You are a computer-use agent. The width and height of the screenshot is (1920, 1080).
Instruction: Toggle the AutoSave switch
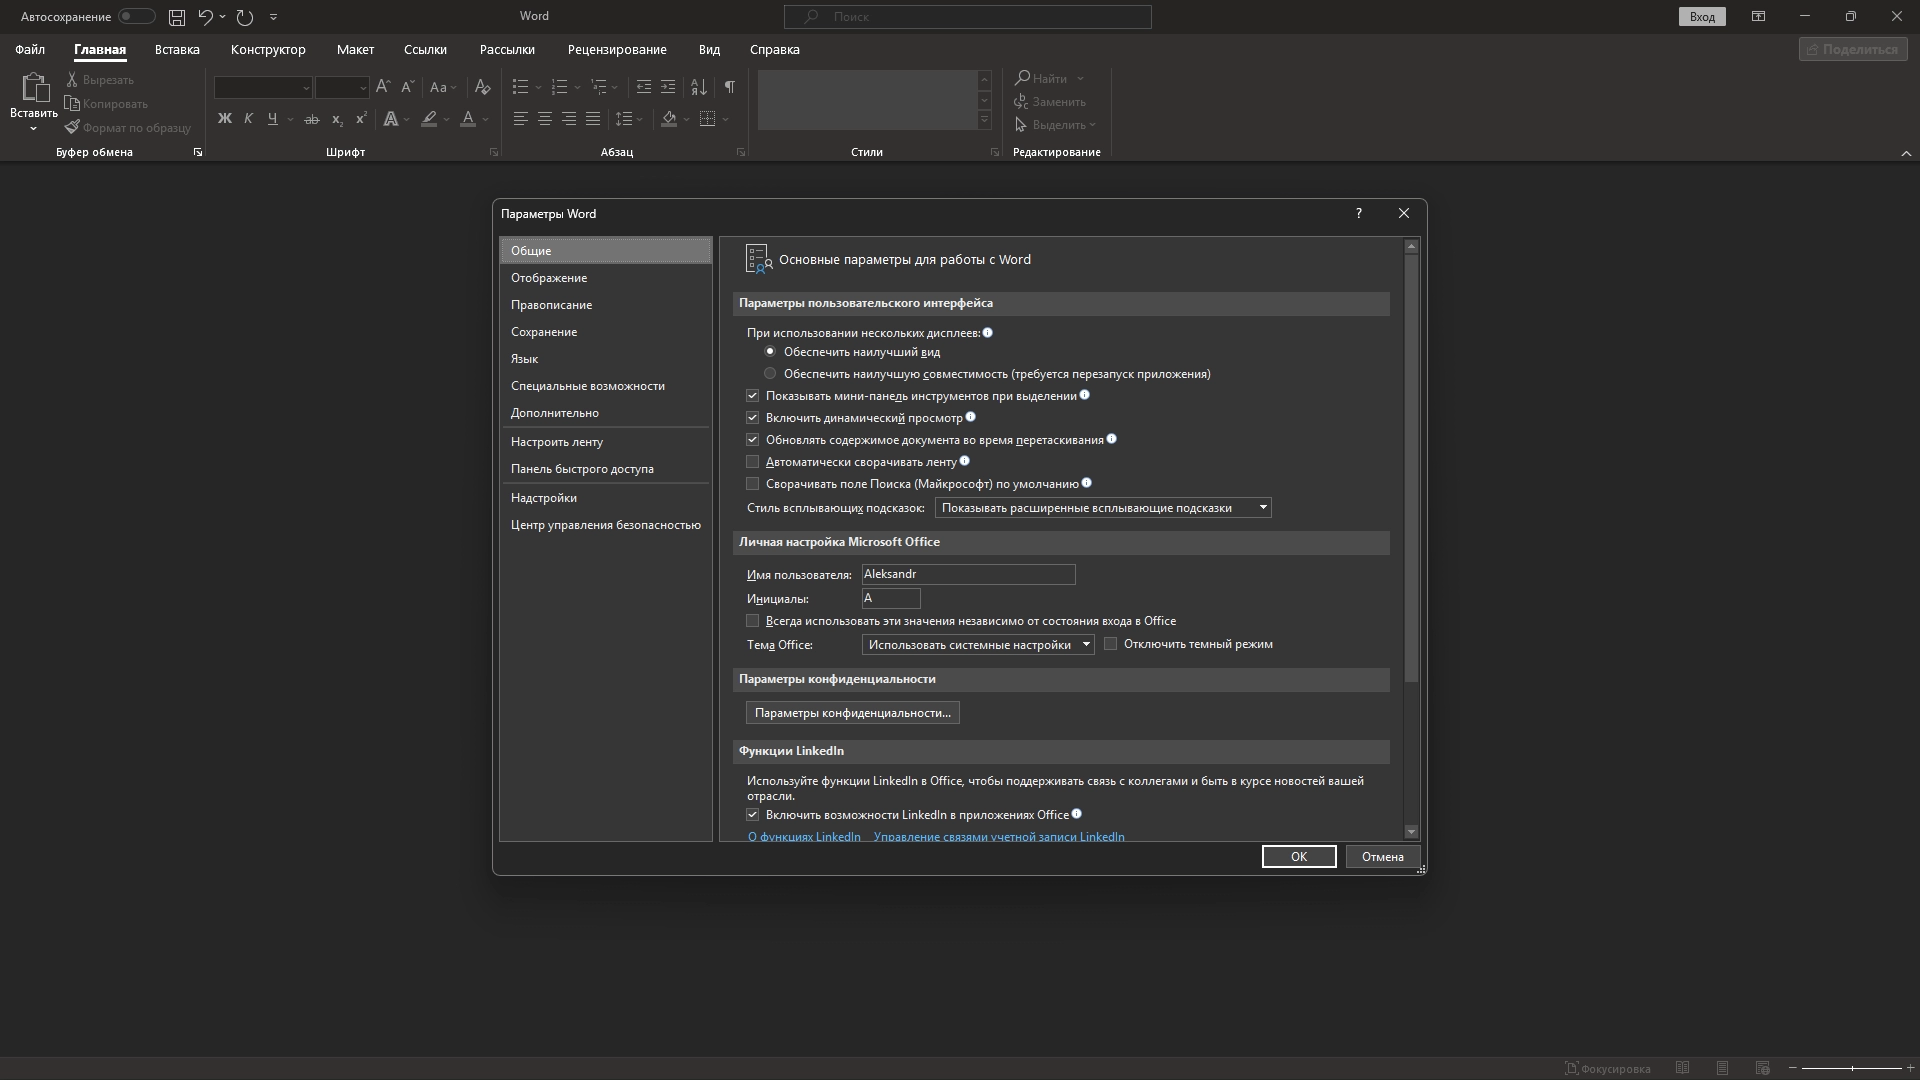pos(136,17)
